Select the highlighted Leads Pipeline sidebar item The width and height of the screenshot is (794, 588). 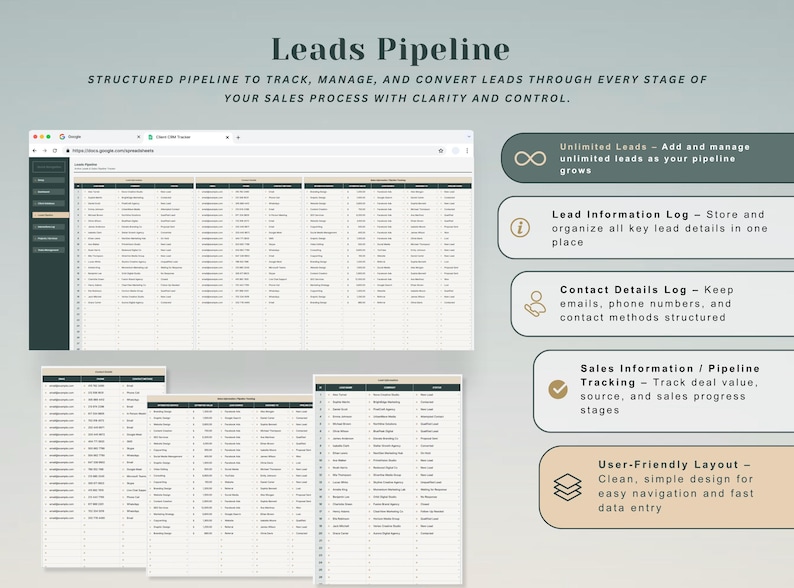[50, 215]
